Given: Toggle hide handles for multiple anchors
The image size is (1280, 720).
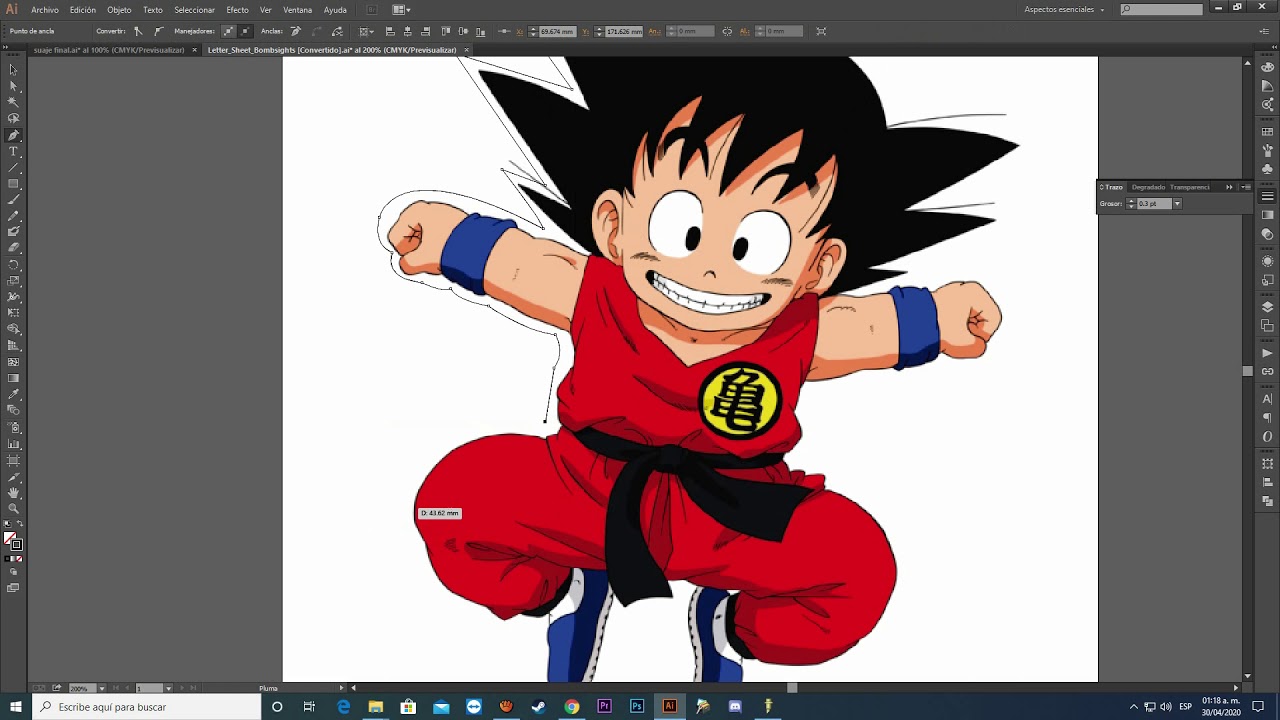Looking at the screenshot, I should coord(245,31).
